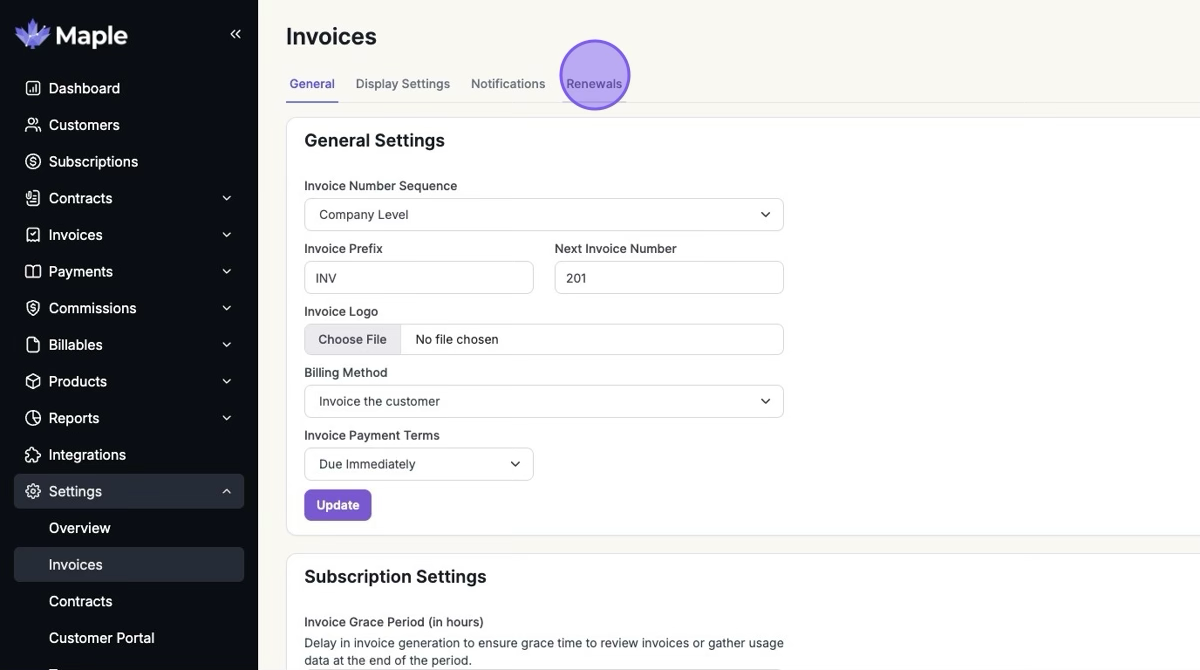
Task: Click the Subscriptions dollar icon
Action: (33, 161)
